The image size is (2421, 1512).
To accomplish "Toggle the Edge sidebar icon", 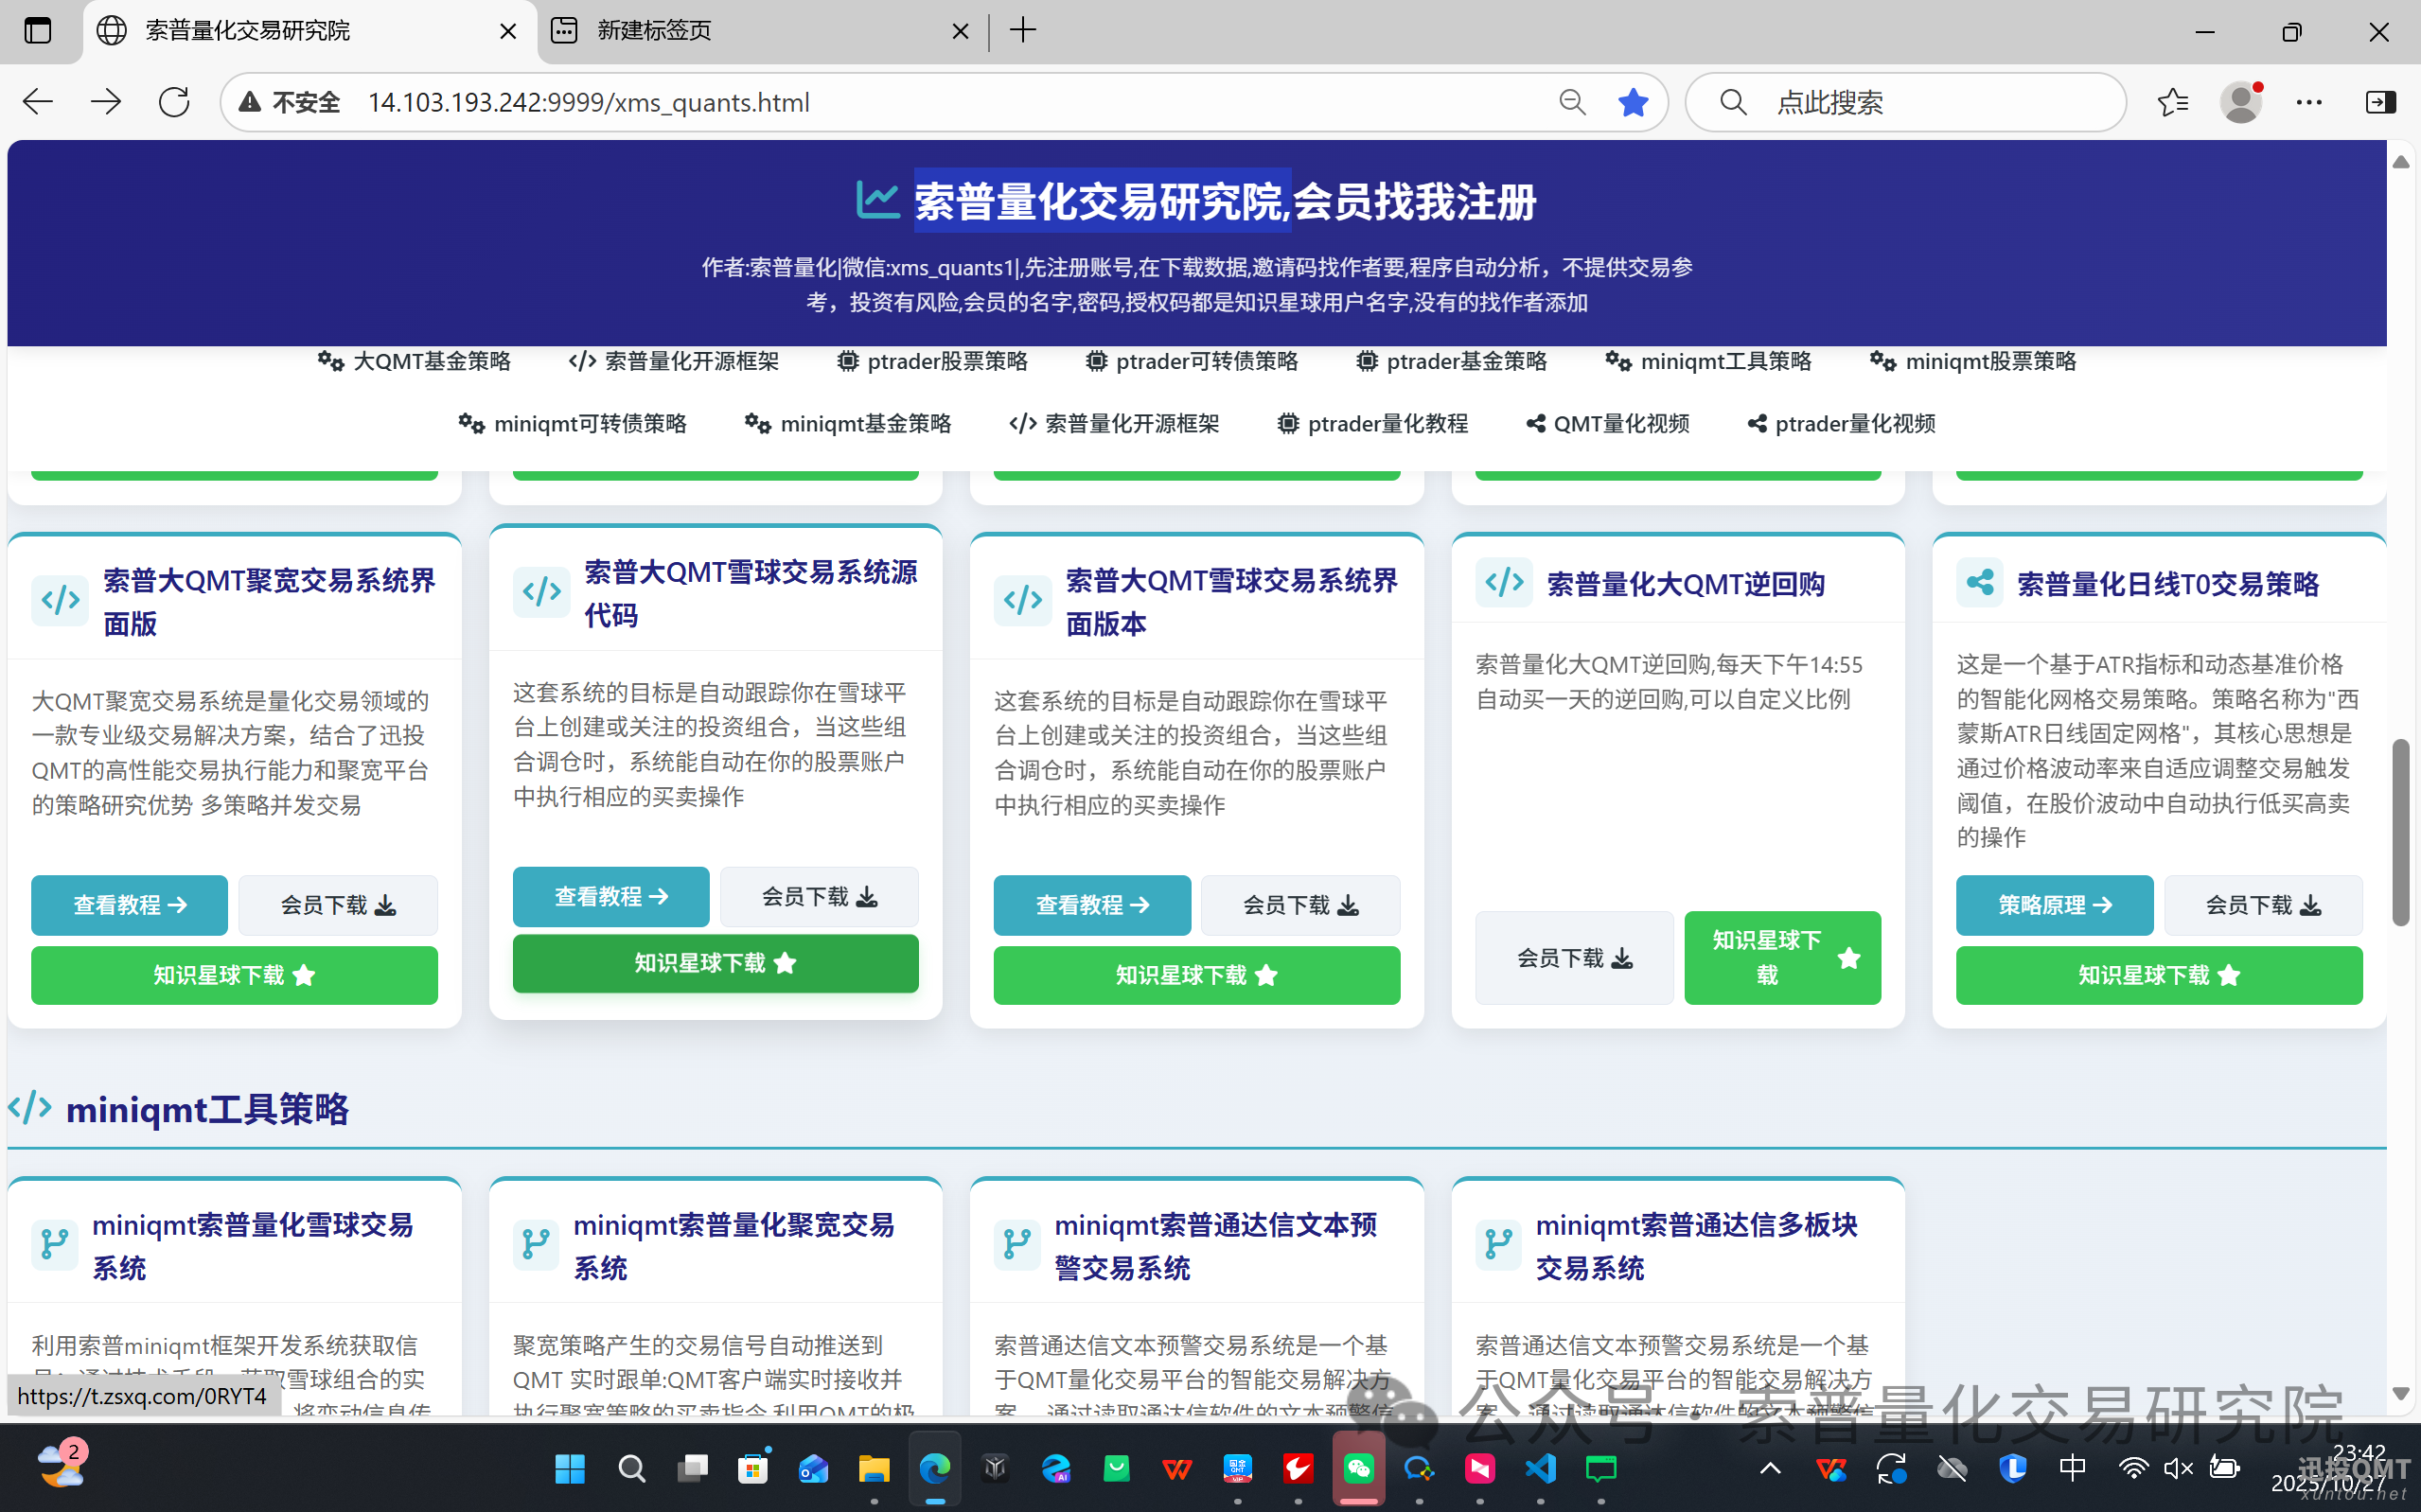I will tap(2380, 102).
